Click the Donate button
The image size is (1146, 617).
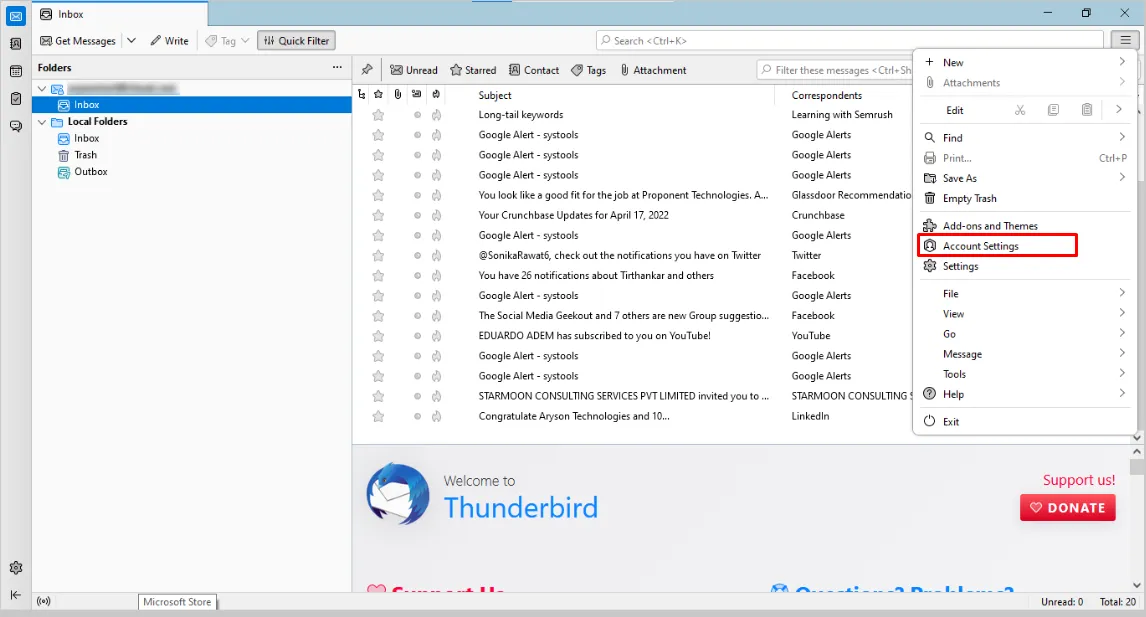(1067, 508)
